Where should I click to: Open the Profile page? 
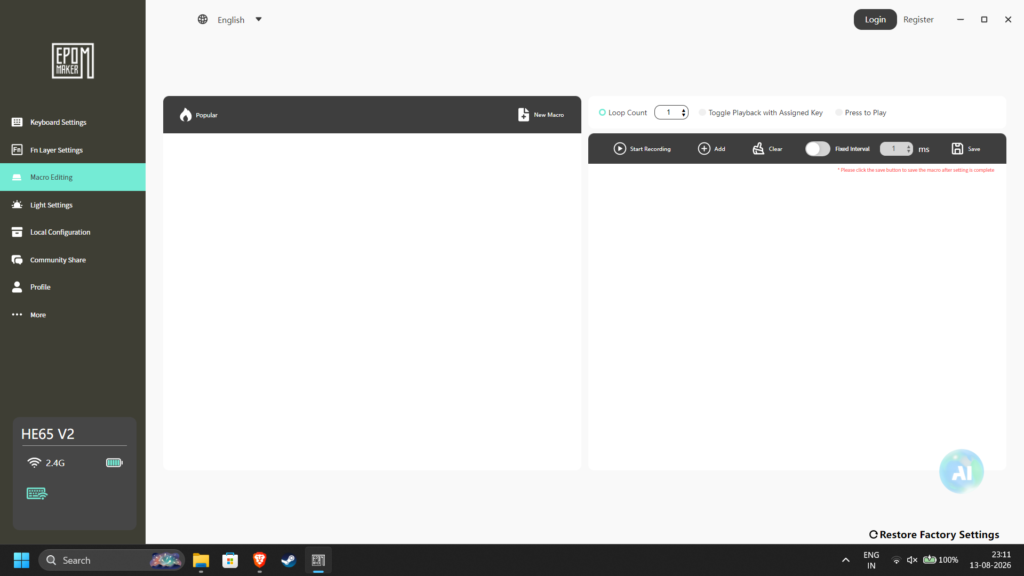72,287
